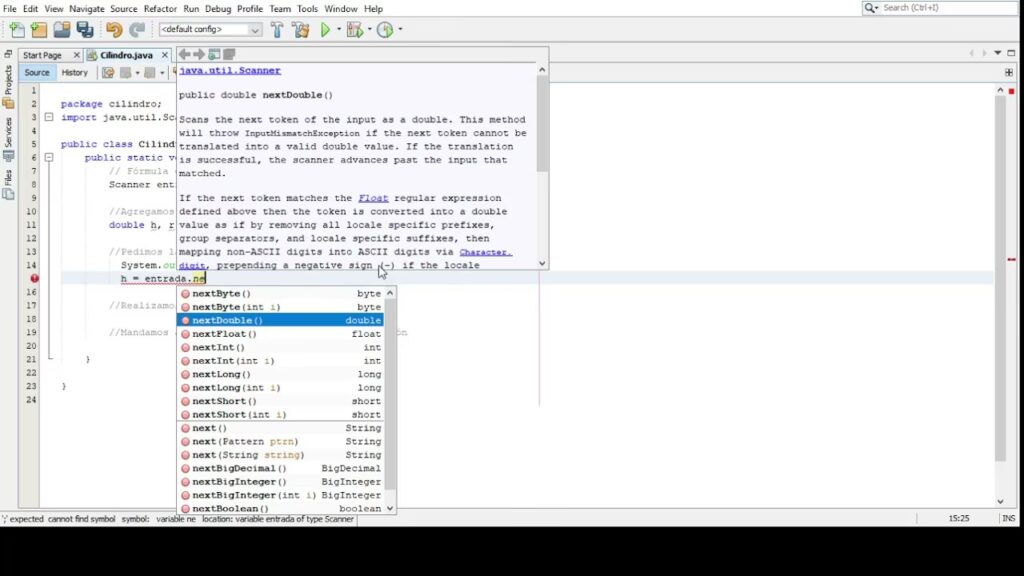Open the default config dropdown
The width and height of the screenshot is (1024, 576).
pyautogui.click(x=210, y=30)
